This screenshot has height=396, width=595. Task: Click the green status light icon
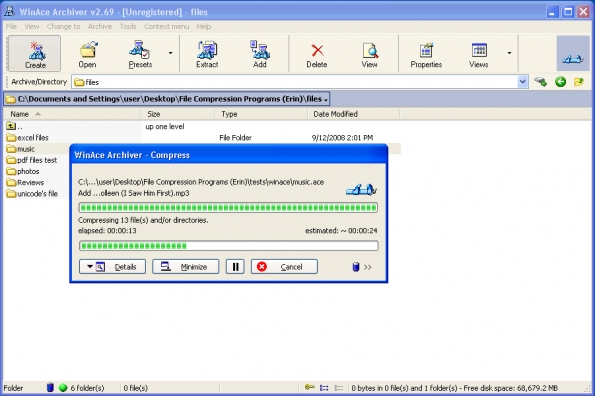click(63, 388)
